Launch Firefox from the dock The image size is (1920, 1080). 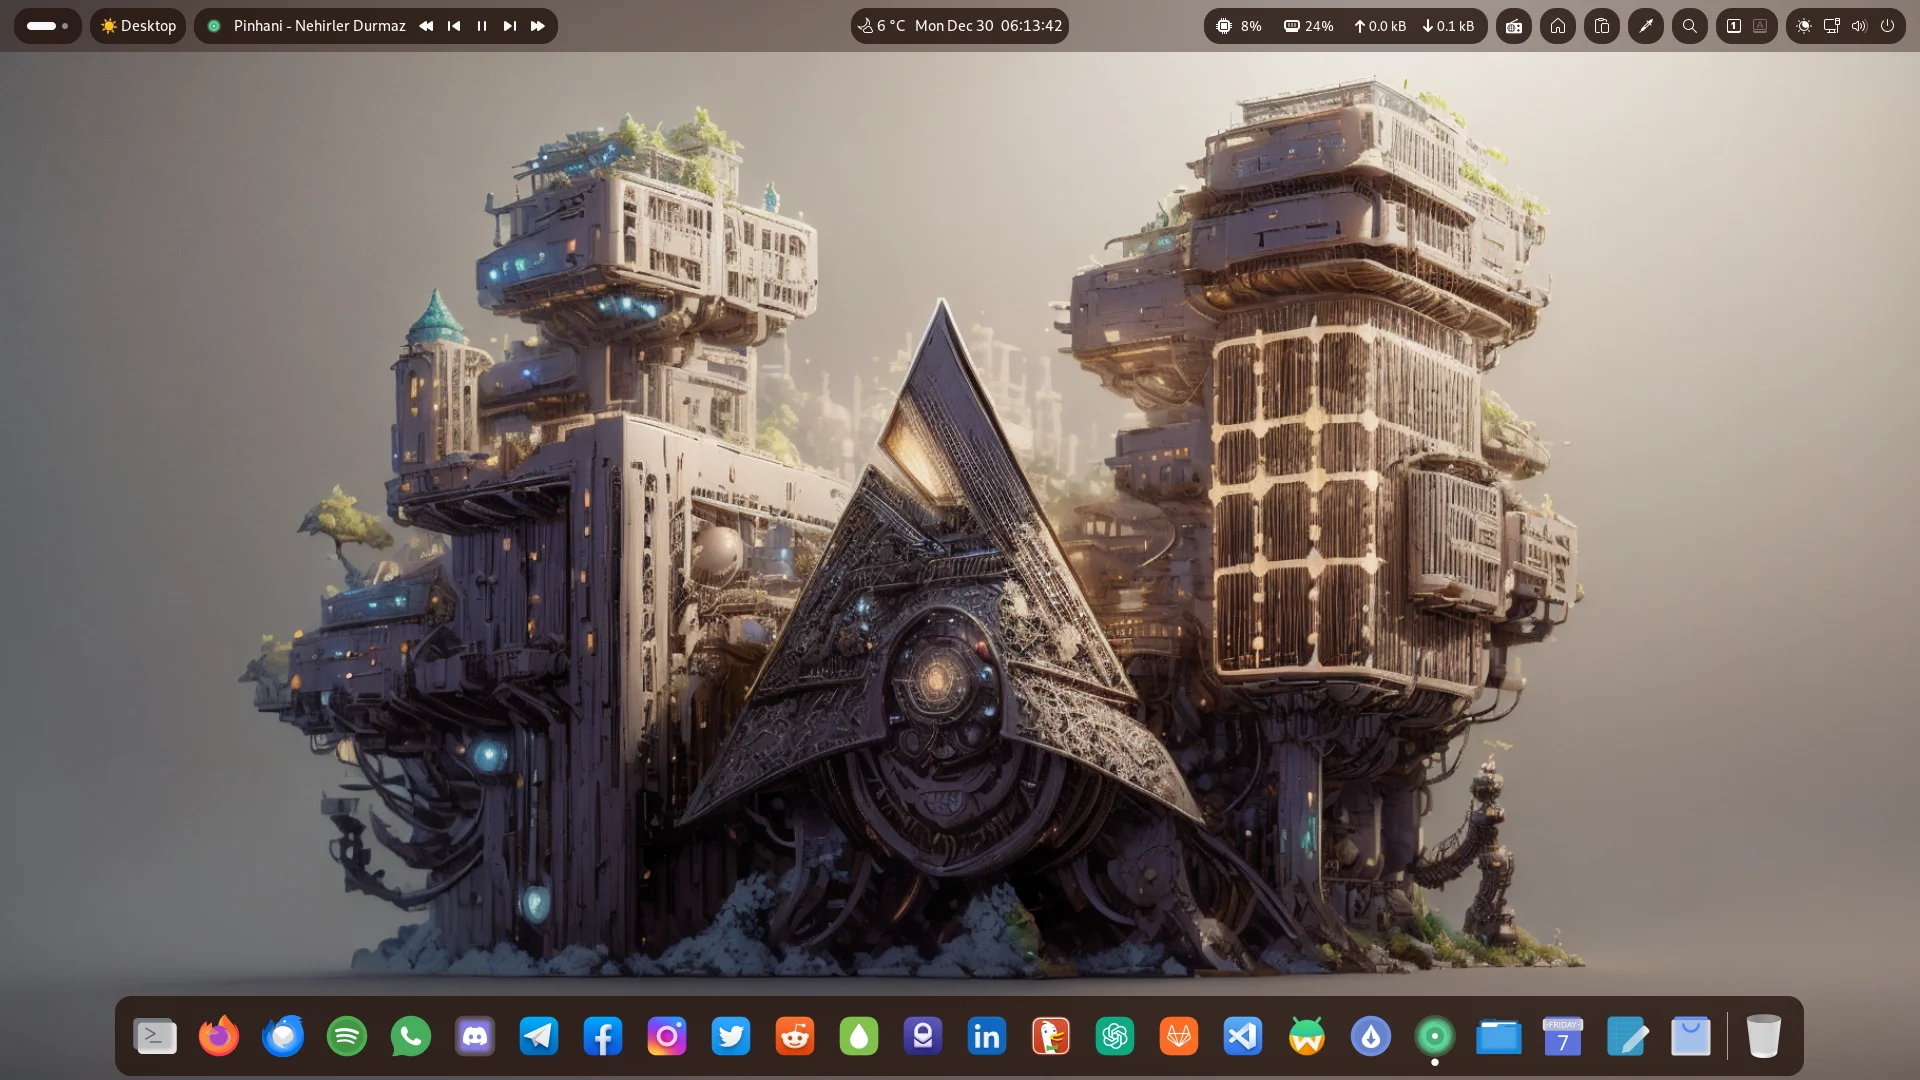click(x=219, y=1036)
